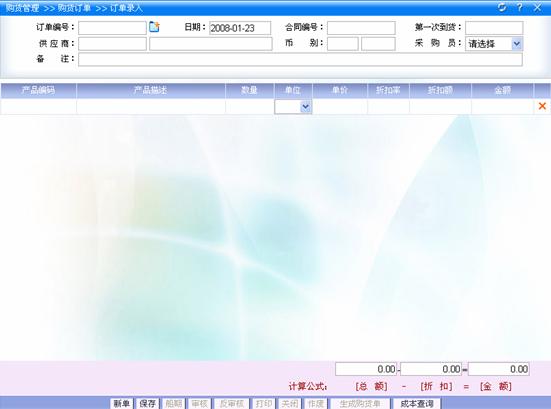Click the 日期 date field showing 2008-01-23
This screenshot has width=551, height=409.
[240, 28]
